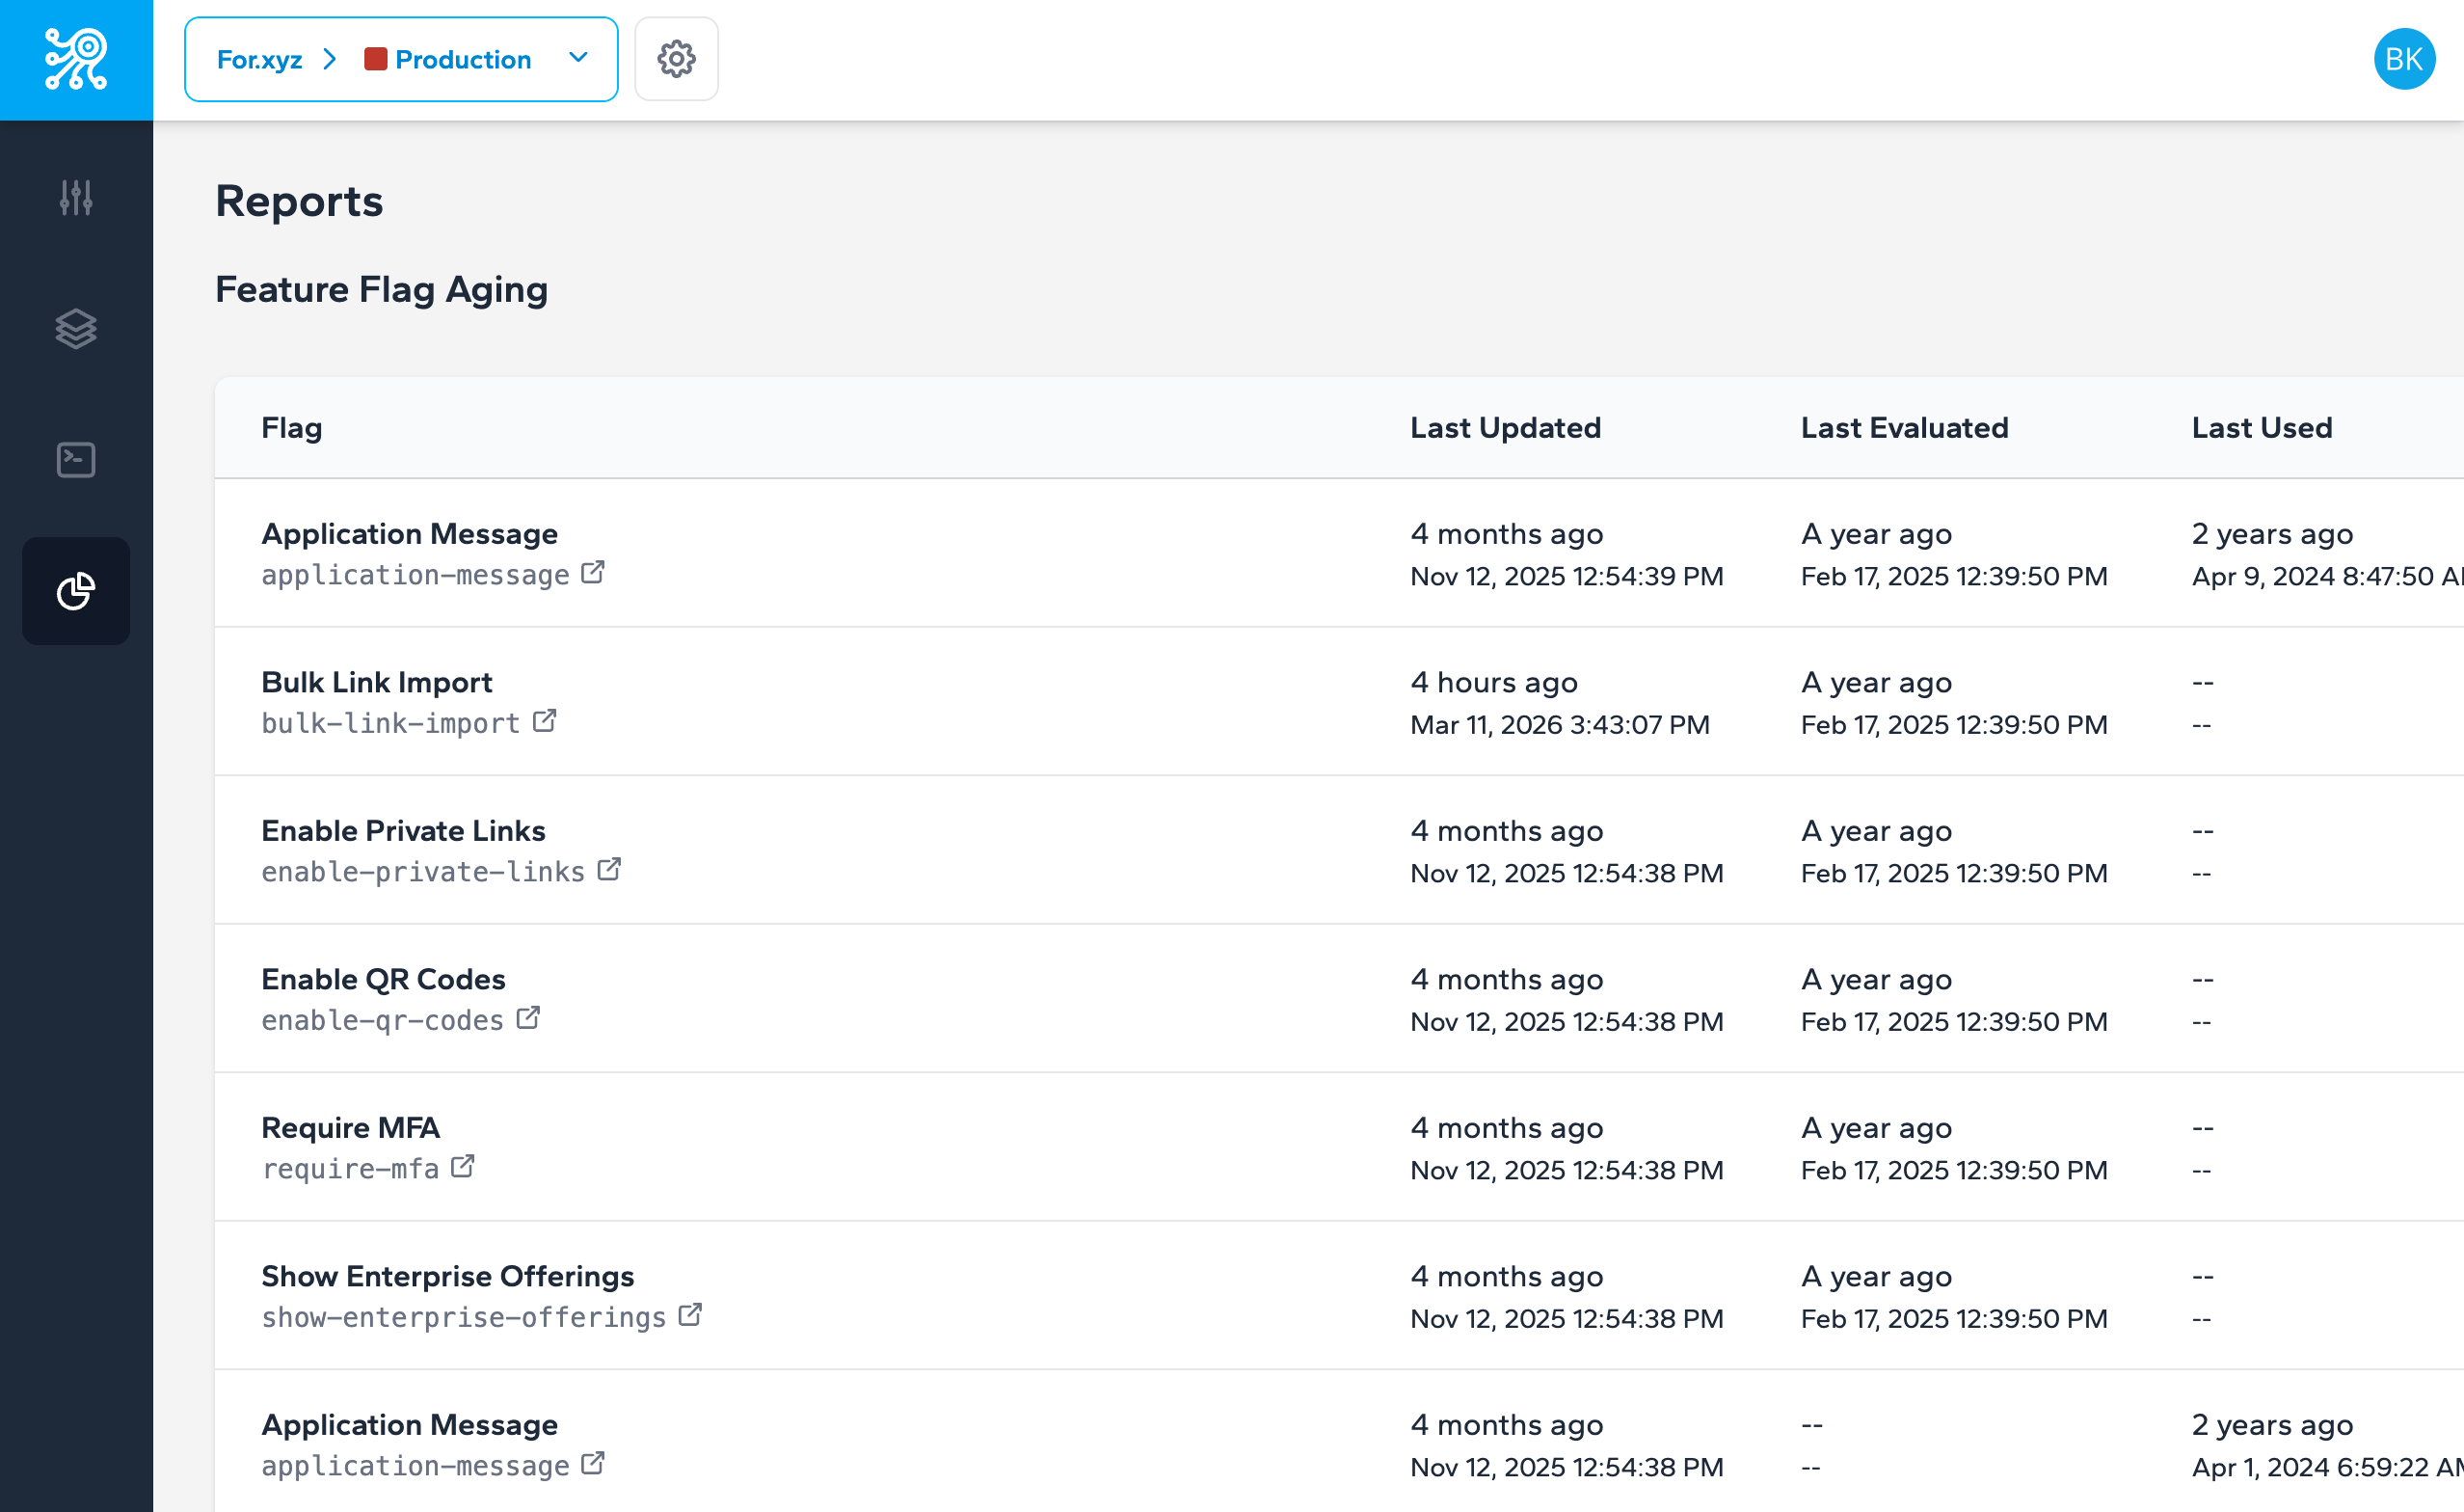Open the enable-private-links external link icon
This screenshot has height=1512, width=2464.
(x=609, y=869)
